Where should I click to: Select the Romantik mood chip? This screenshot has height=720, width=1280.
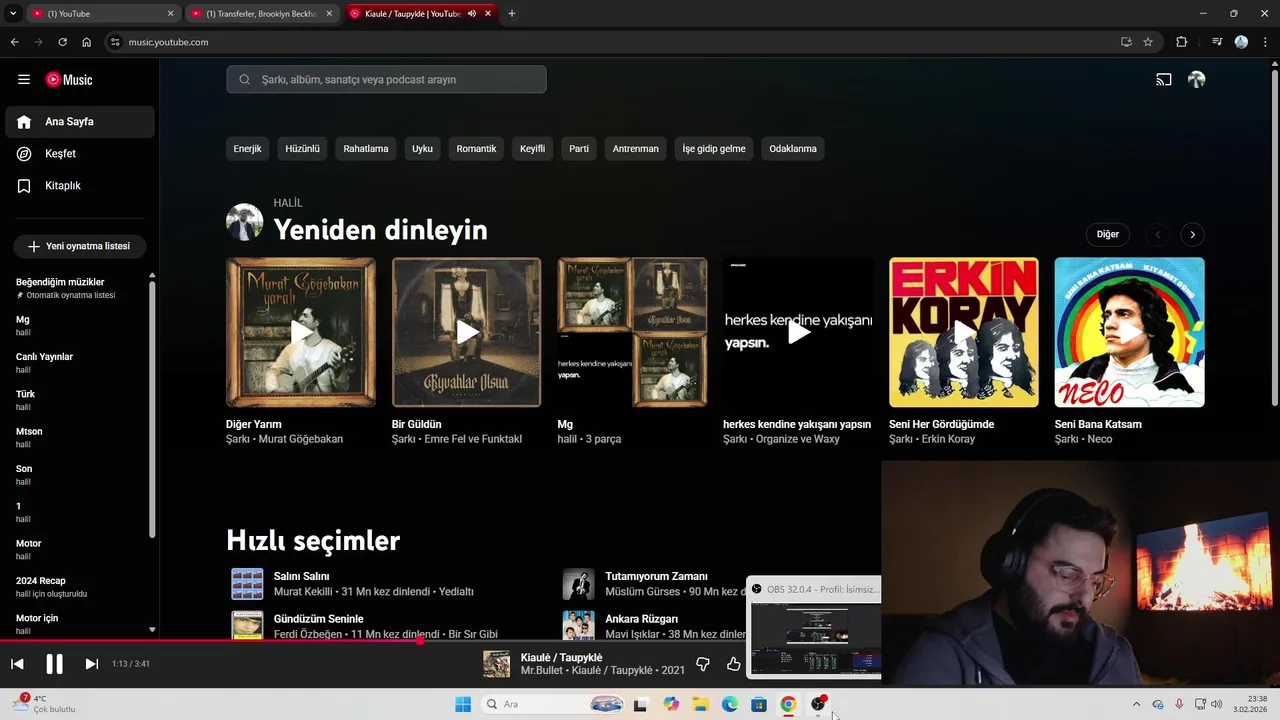coord(476,149)
